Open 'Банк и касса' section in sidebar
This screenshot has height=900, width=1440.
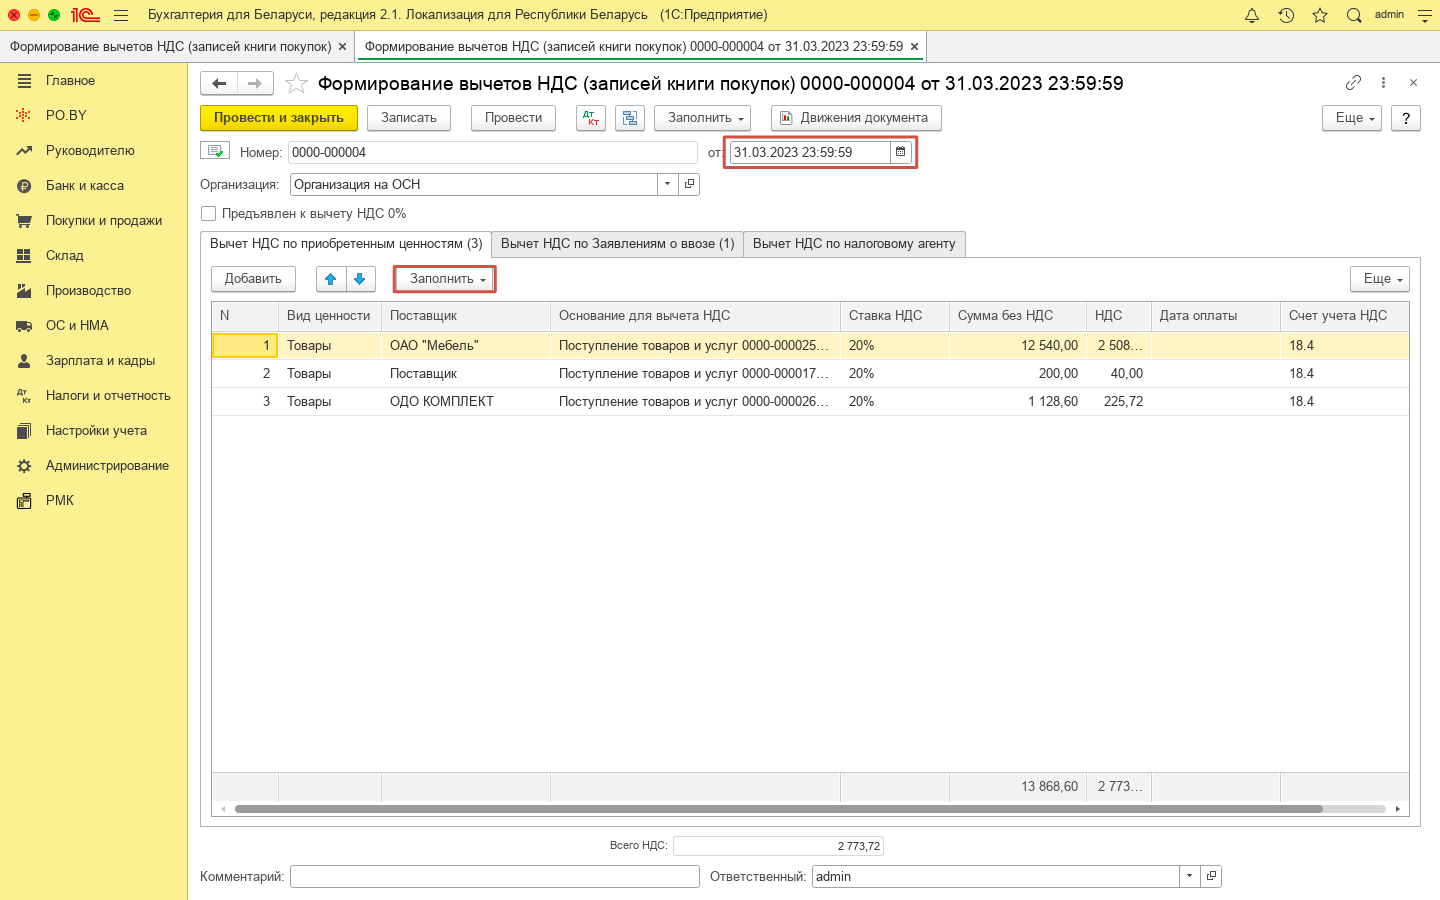(85, 186)
